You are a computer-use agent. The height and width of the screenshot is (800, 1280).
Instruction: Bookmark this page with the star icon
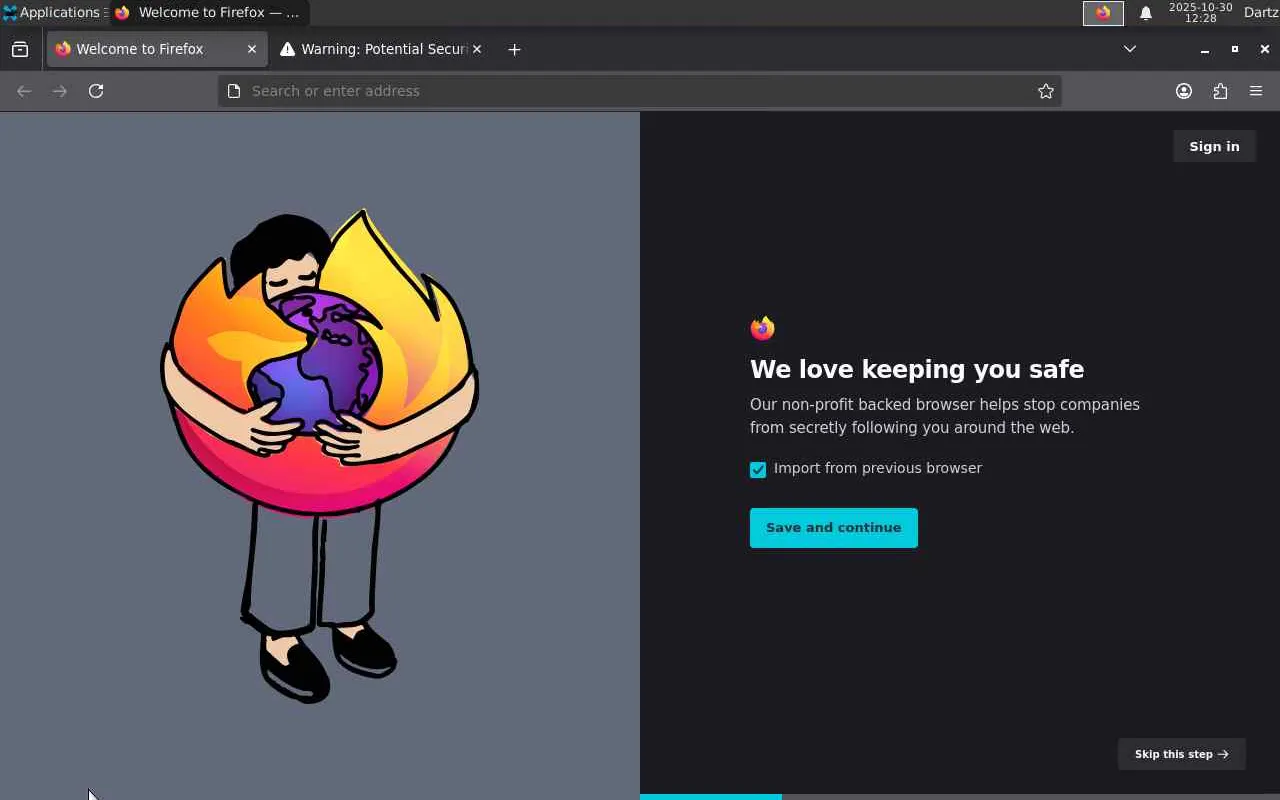1046,91
